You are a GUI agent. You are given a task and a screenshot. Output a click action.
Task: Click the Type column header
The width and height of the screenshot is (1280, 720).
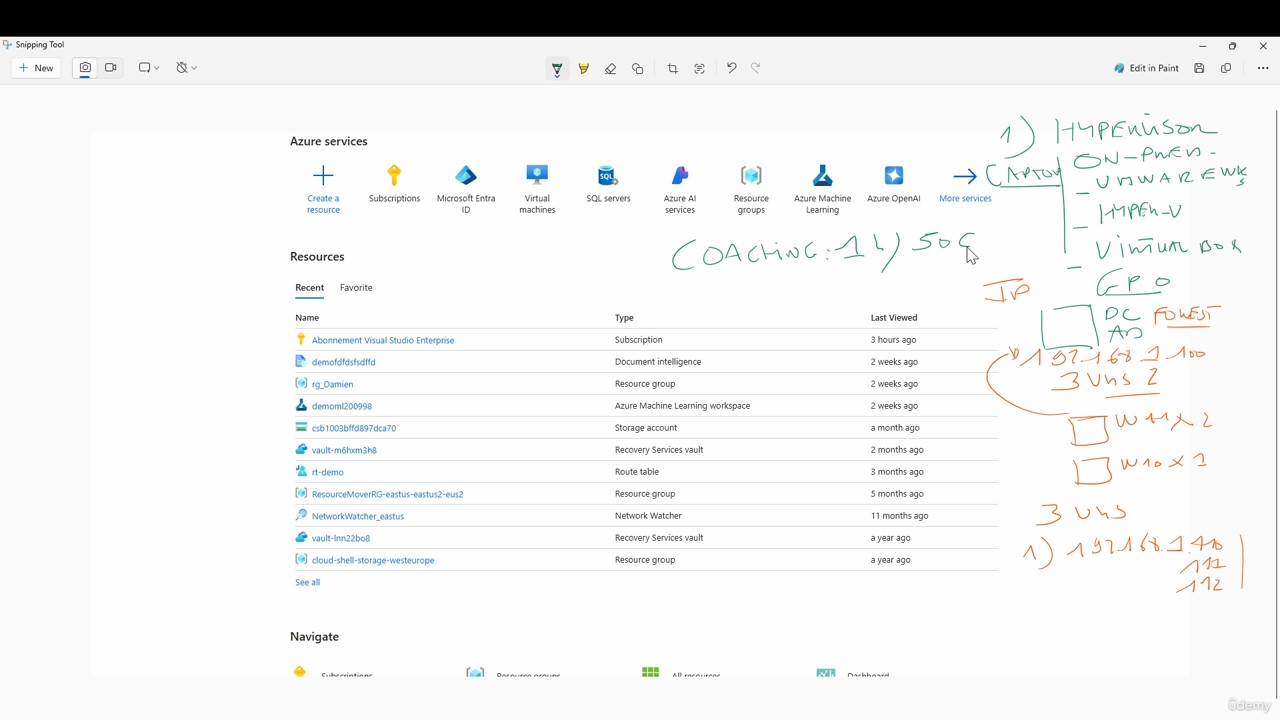[x=624, y=318]
